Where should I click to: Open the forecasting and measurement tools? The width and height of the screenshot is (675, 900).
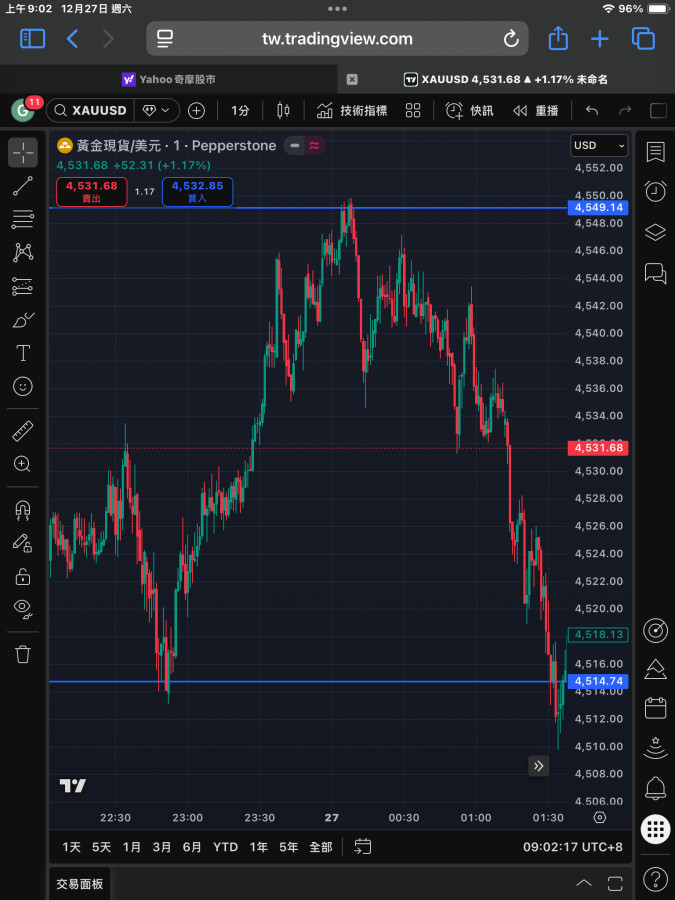coord(23,286)
